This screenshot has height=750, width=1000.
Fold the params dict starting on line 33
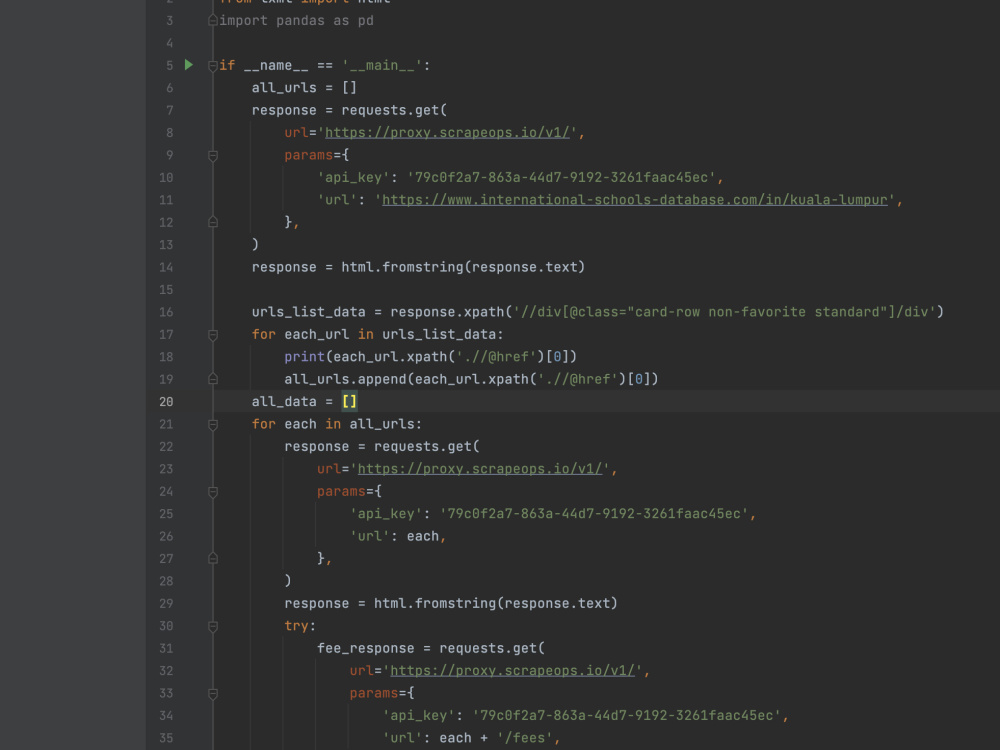[213, 693]
